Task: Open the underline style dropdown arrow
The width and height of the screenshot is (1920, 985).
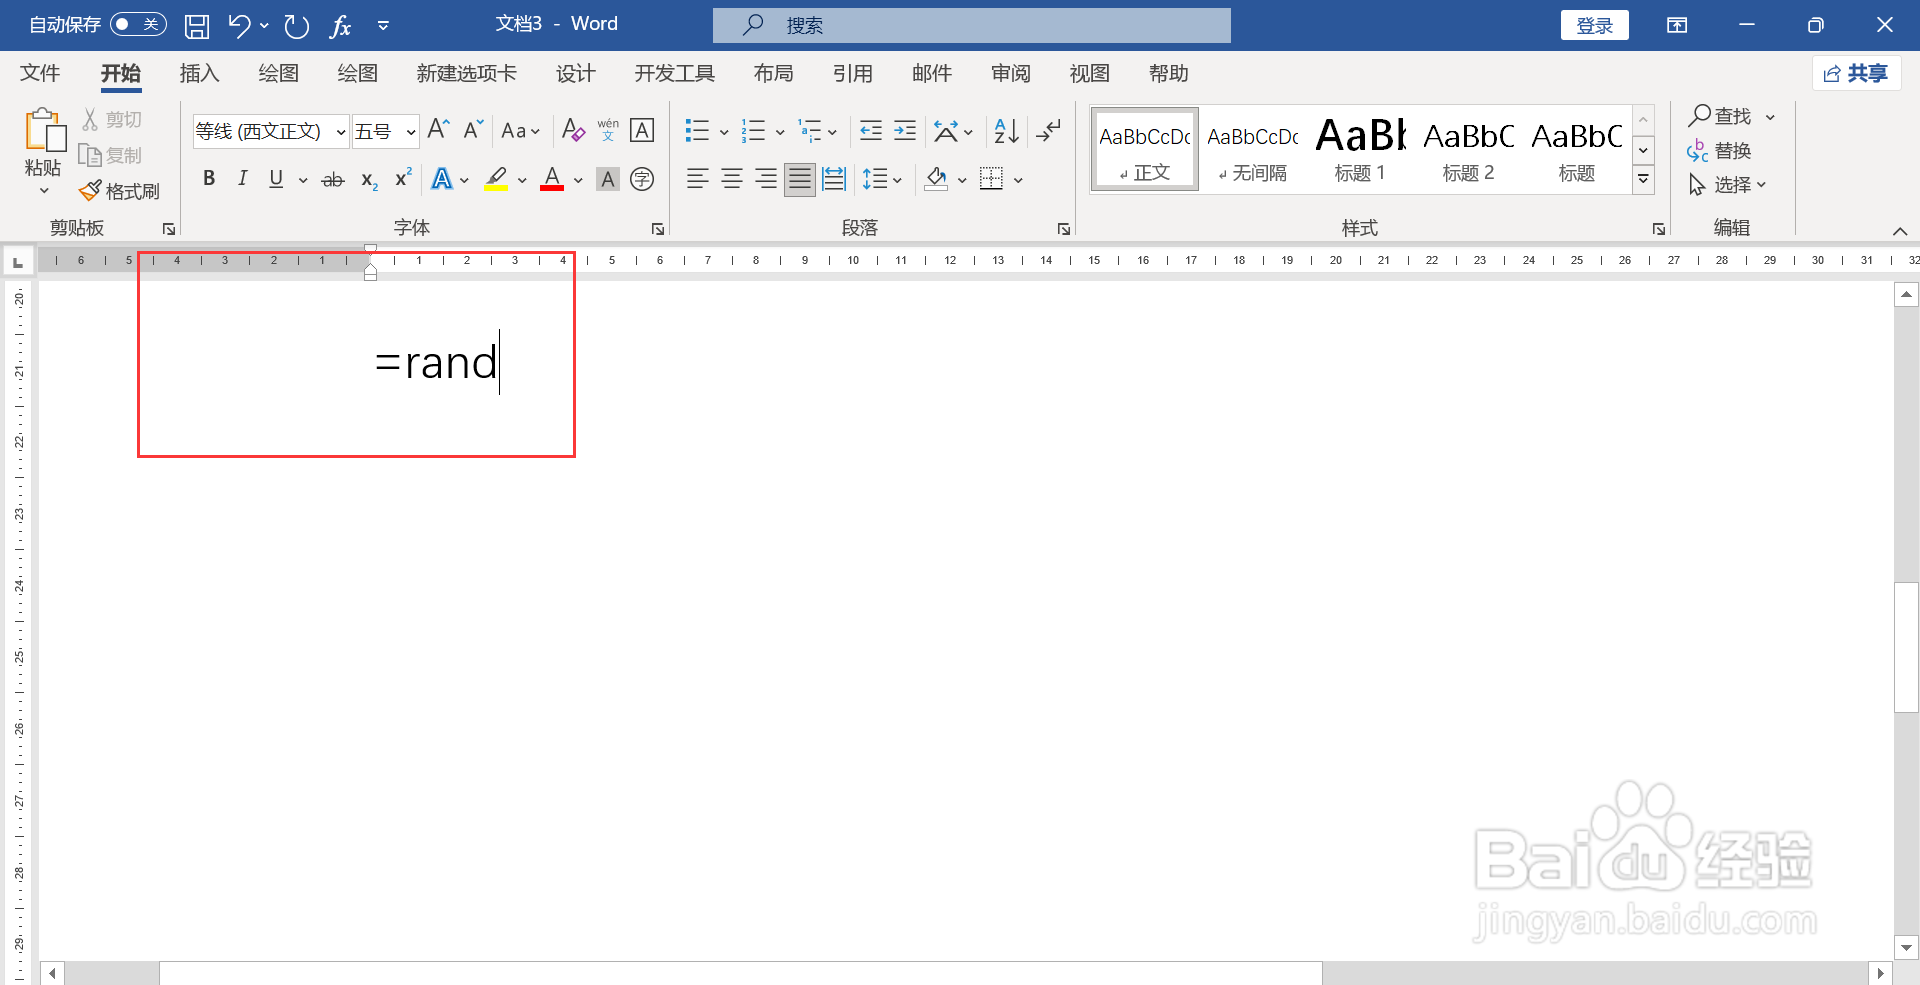Action: pyautogui.click(x=302, y=180)
